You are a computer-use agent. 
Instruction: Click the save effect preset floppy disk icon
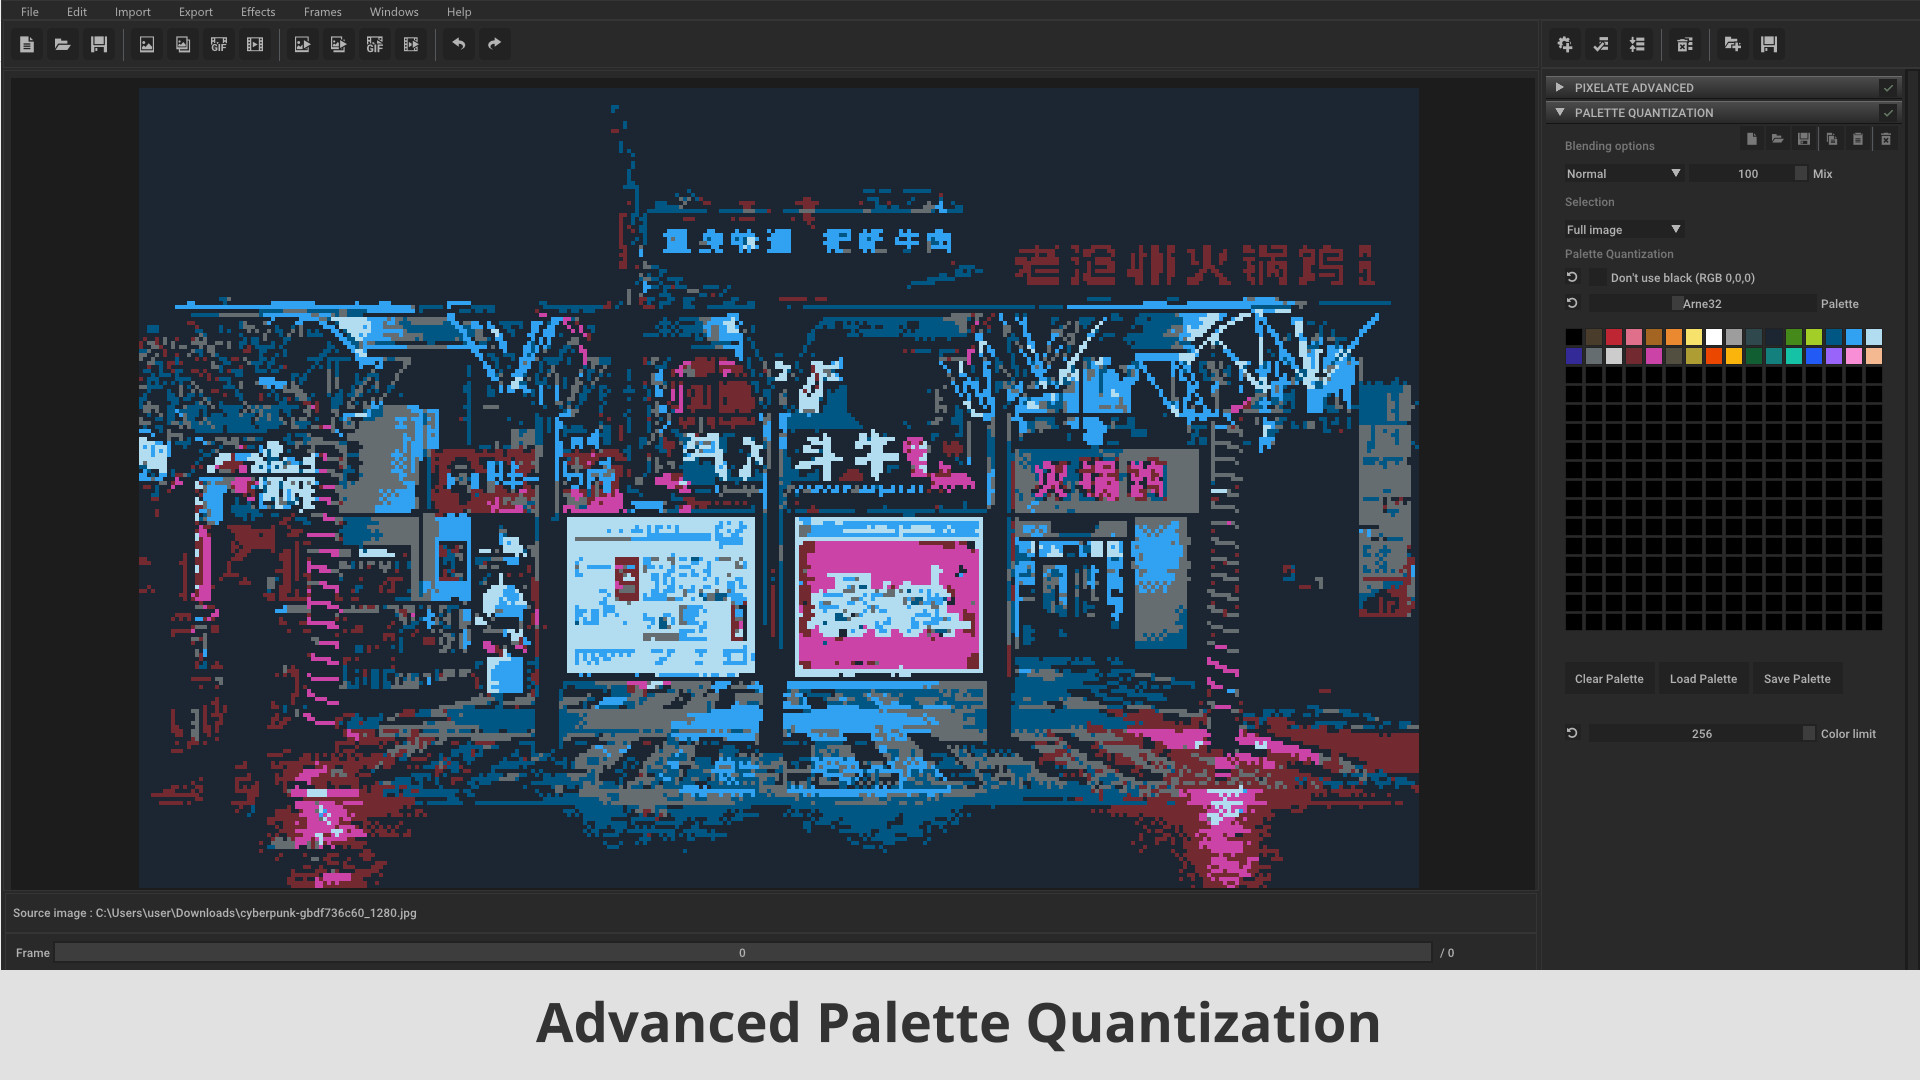click(1769, 44)
